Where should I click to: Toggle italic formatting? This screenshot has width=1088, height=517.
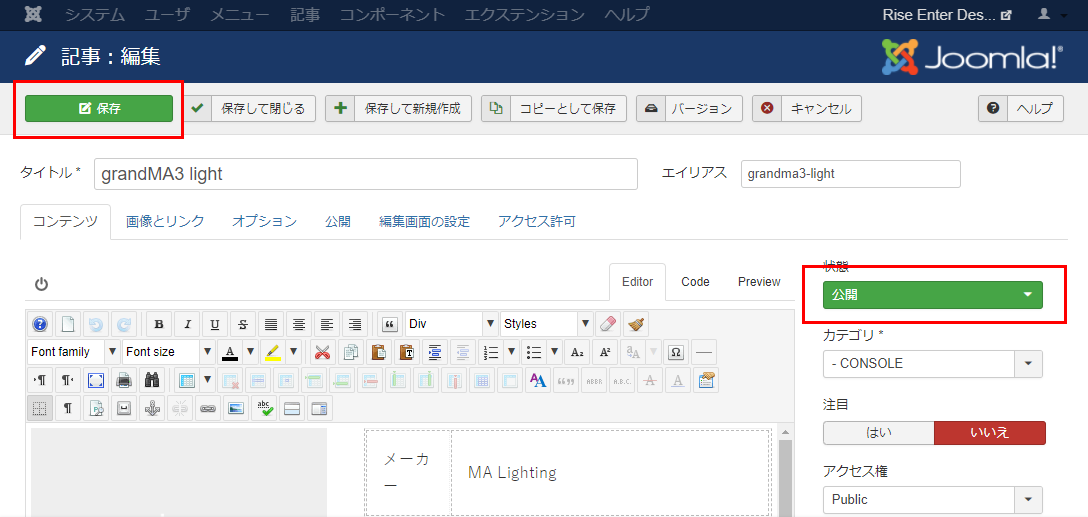(x=187, y=324)
